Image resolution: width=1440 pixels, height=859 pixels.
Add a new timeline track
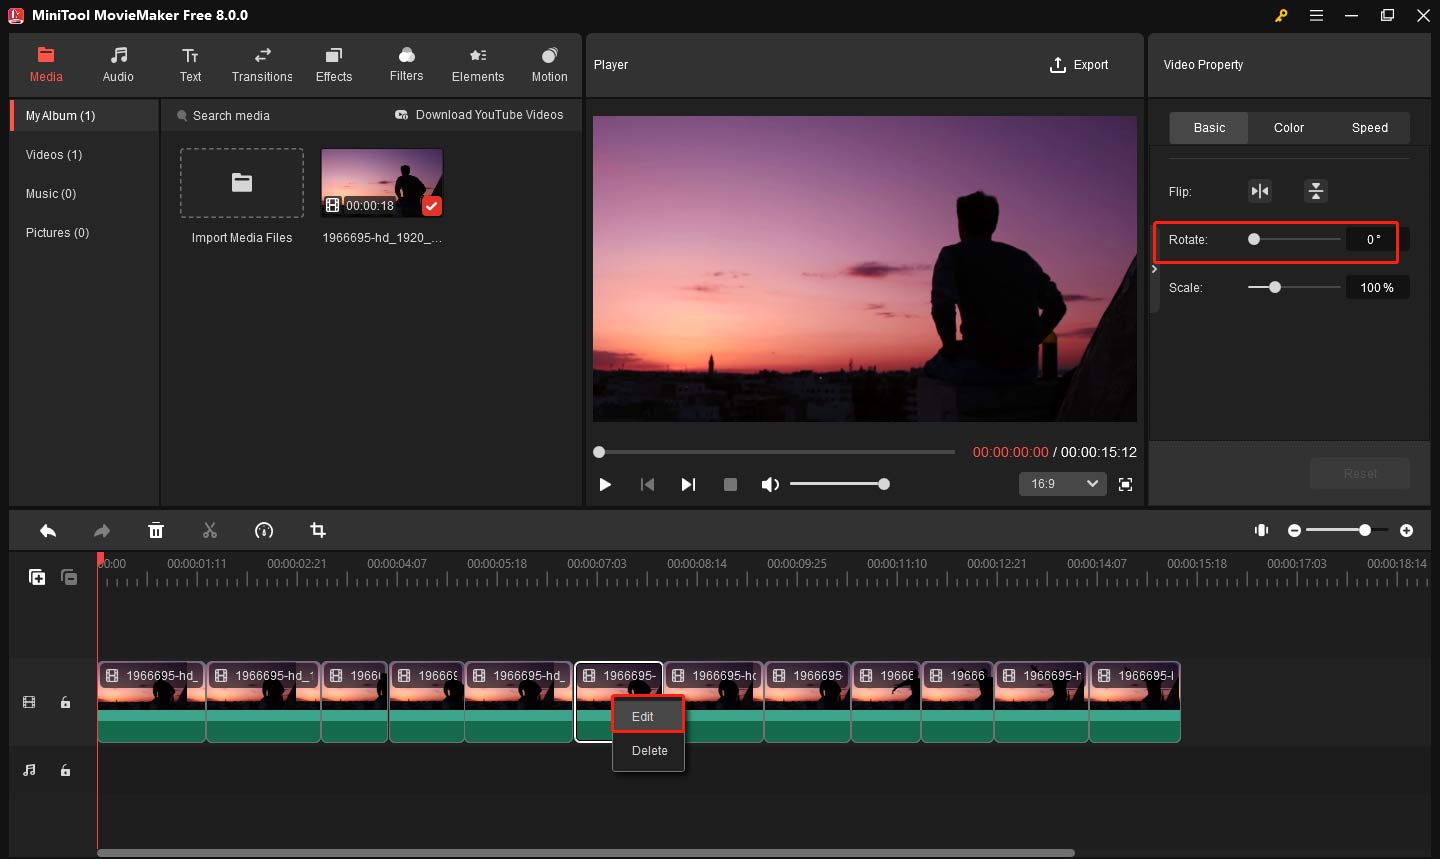point(37,577)
